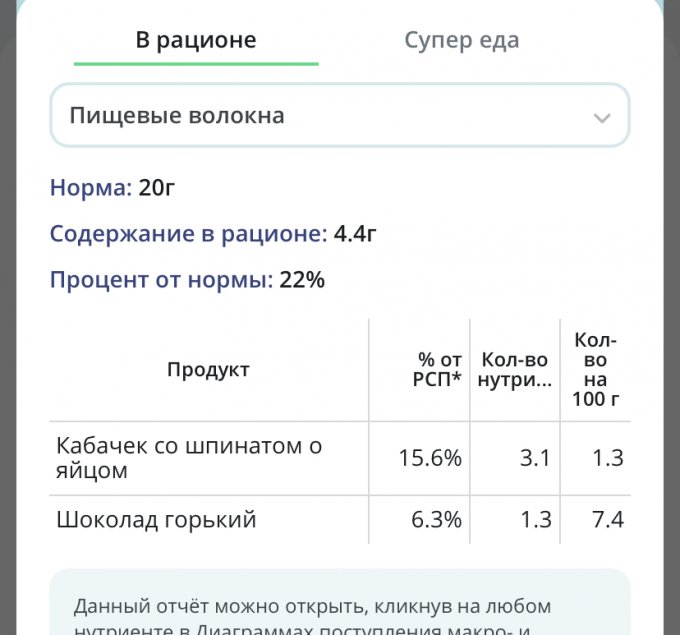Viewport: 680px width, 635px height.
Task: Click the 15.6% value in table
Action: 430,458
